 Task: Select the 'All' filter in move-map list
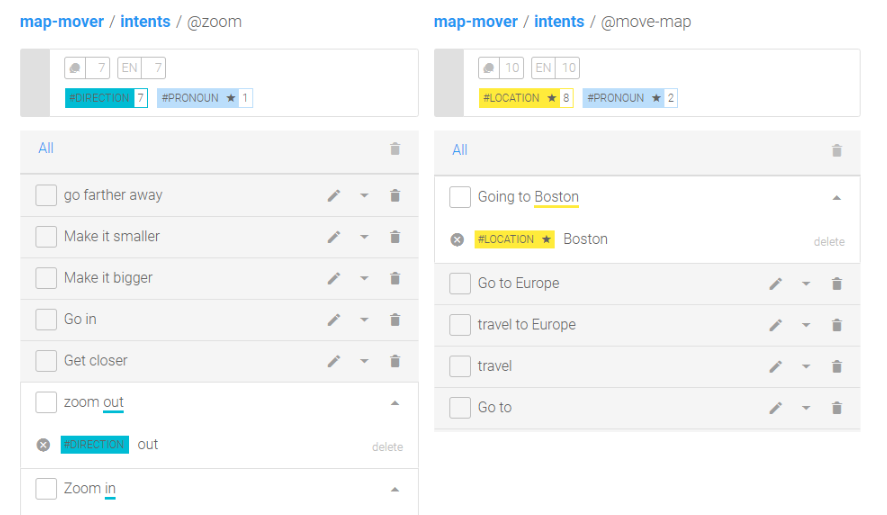(x=460, y=150)
